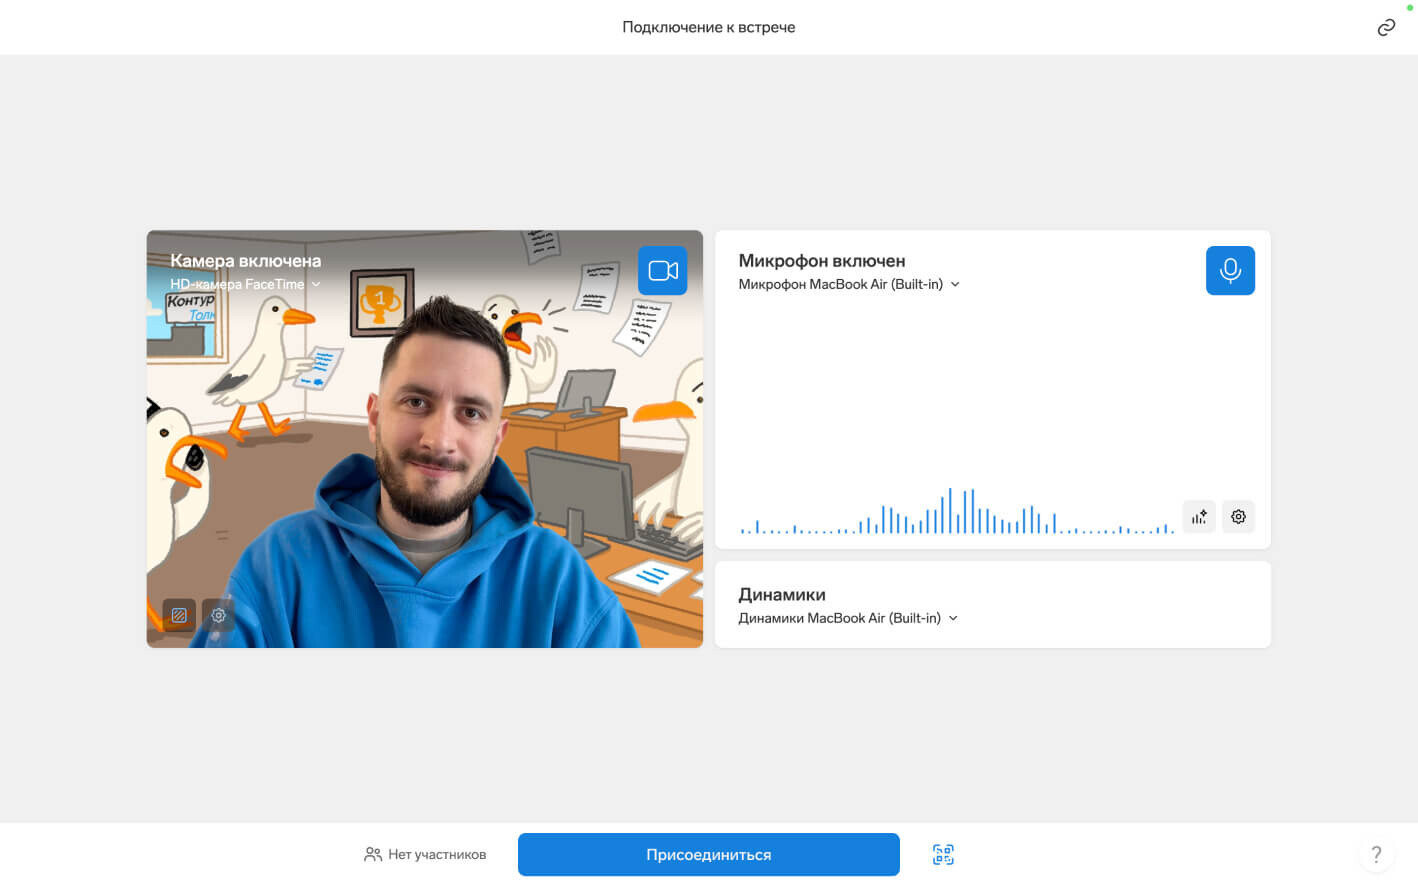Click the Камера включена label
The width and height of the screenshot is (1418, 886).
click(x=246, y=261)
